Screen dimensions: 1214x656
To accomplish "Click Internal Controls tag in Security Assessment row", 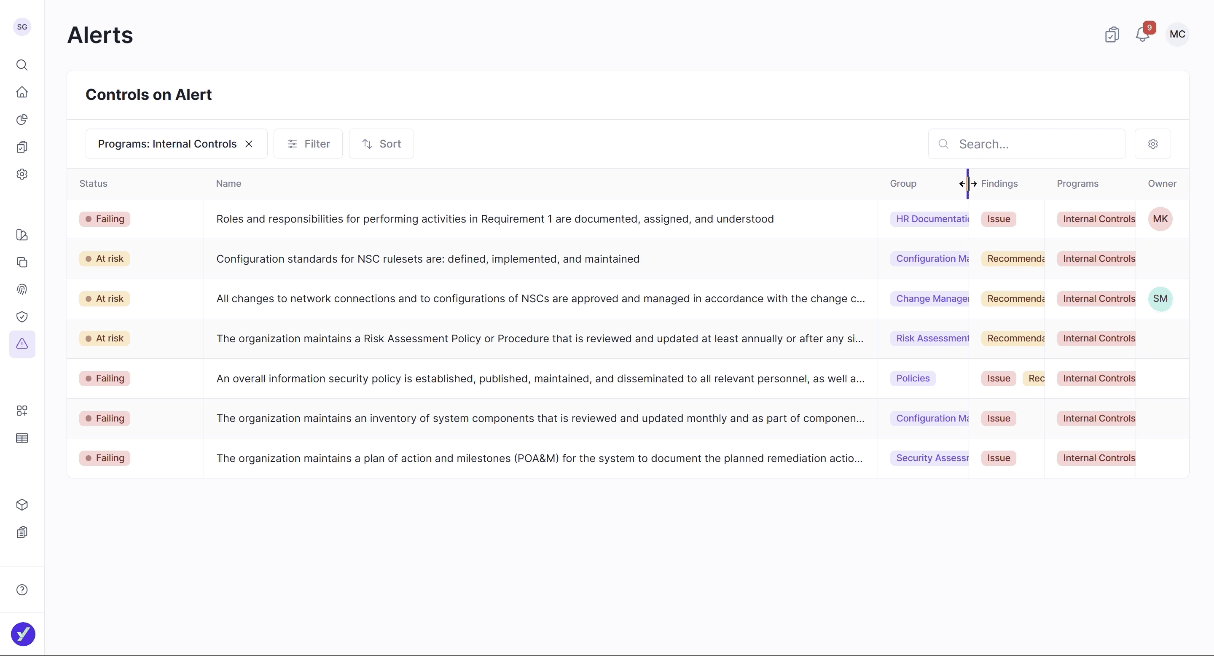I will click(x=1097, y=458).
